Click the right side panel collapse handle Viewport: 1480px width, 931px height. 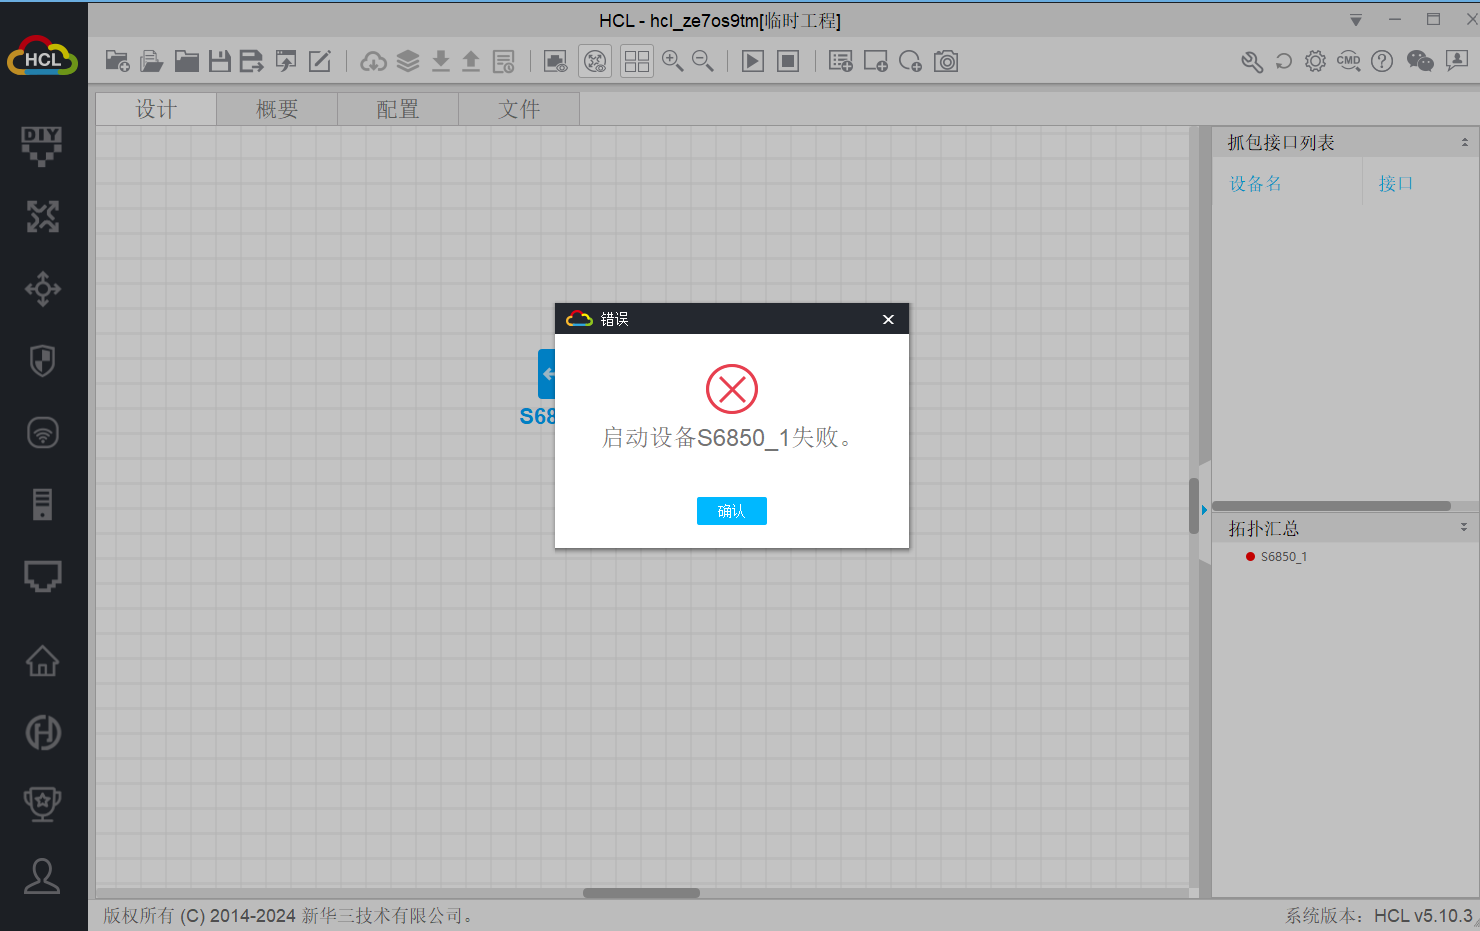click(1204, 511)
